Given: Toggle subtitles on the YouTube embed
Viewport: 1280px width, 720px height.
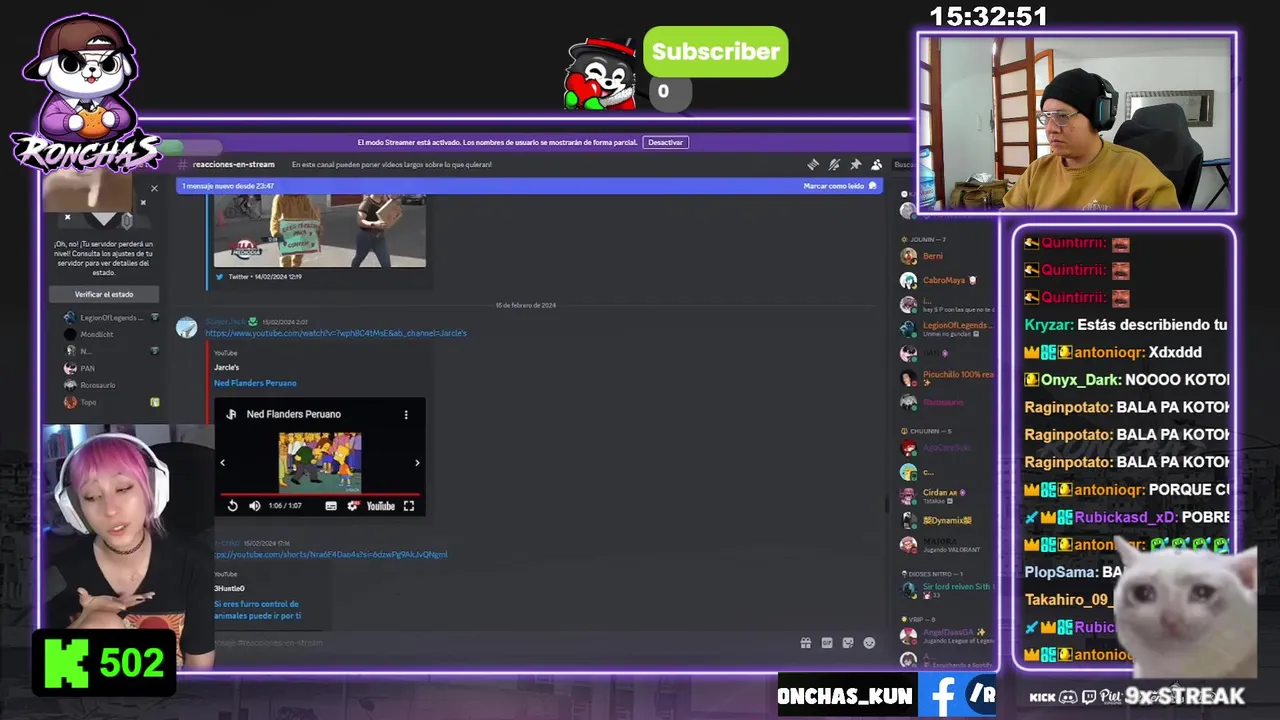Looking at the screenshot, I should (331, 506).
